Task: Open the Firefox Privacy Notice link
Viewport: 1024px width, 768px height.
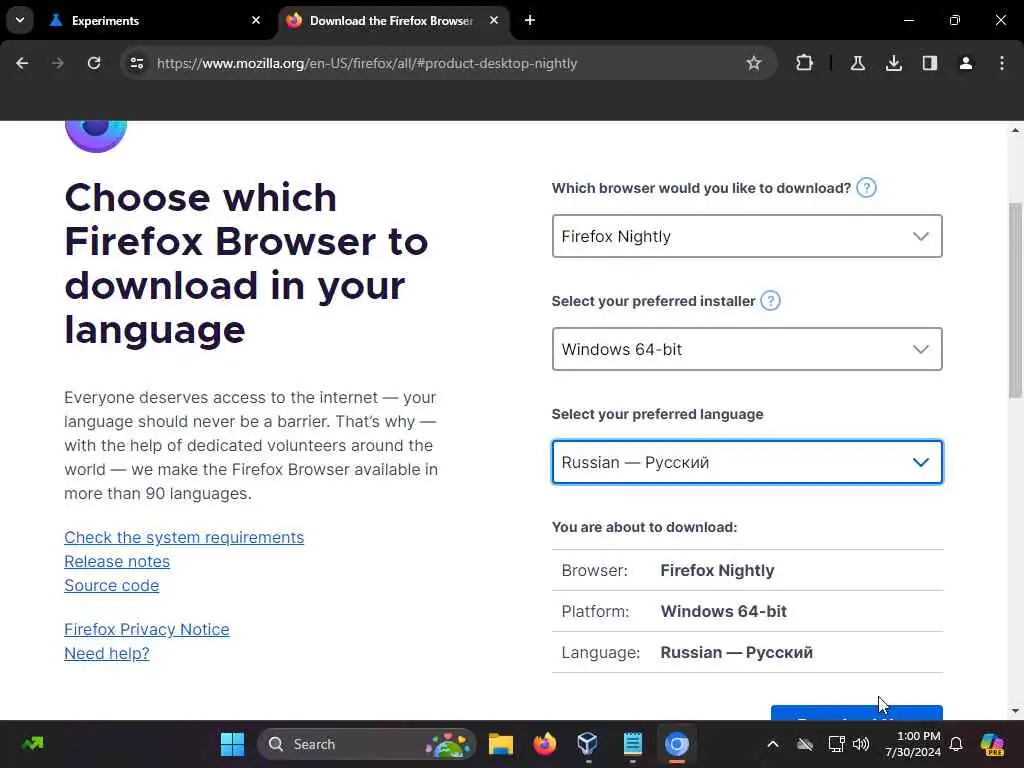Action: click(x=146, y=629)
